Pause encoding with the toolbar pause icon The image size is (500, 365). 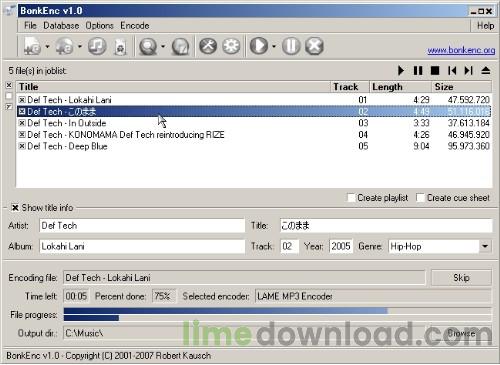(x=291, y=46)
